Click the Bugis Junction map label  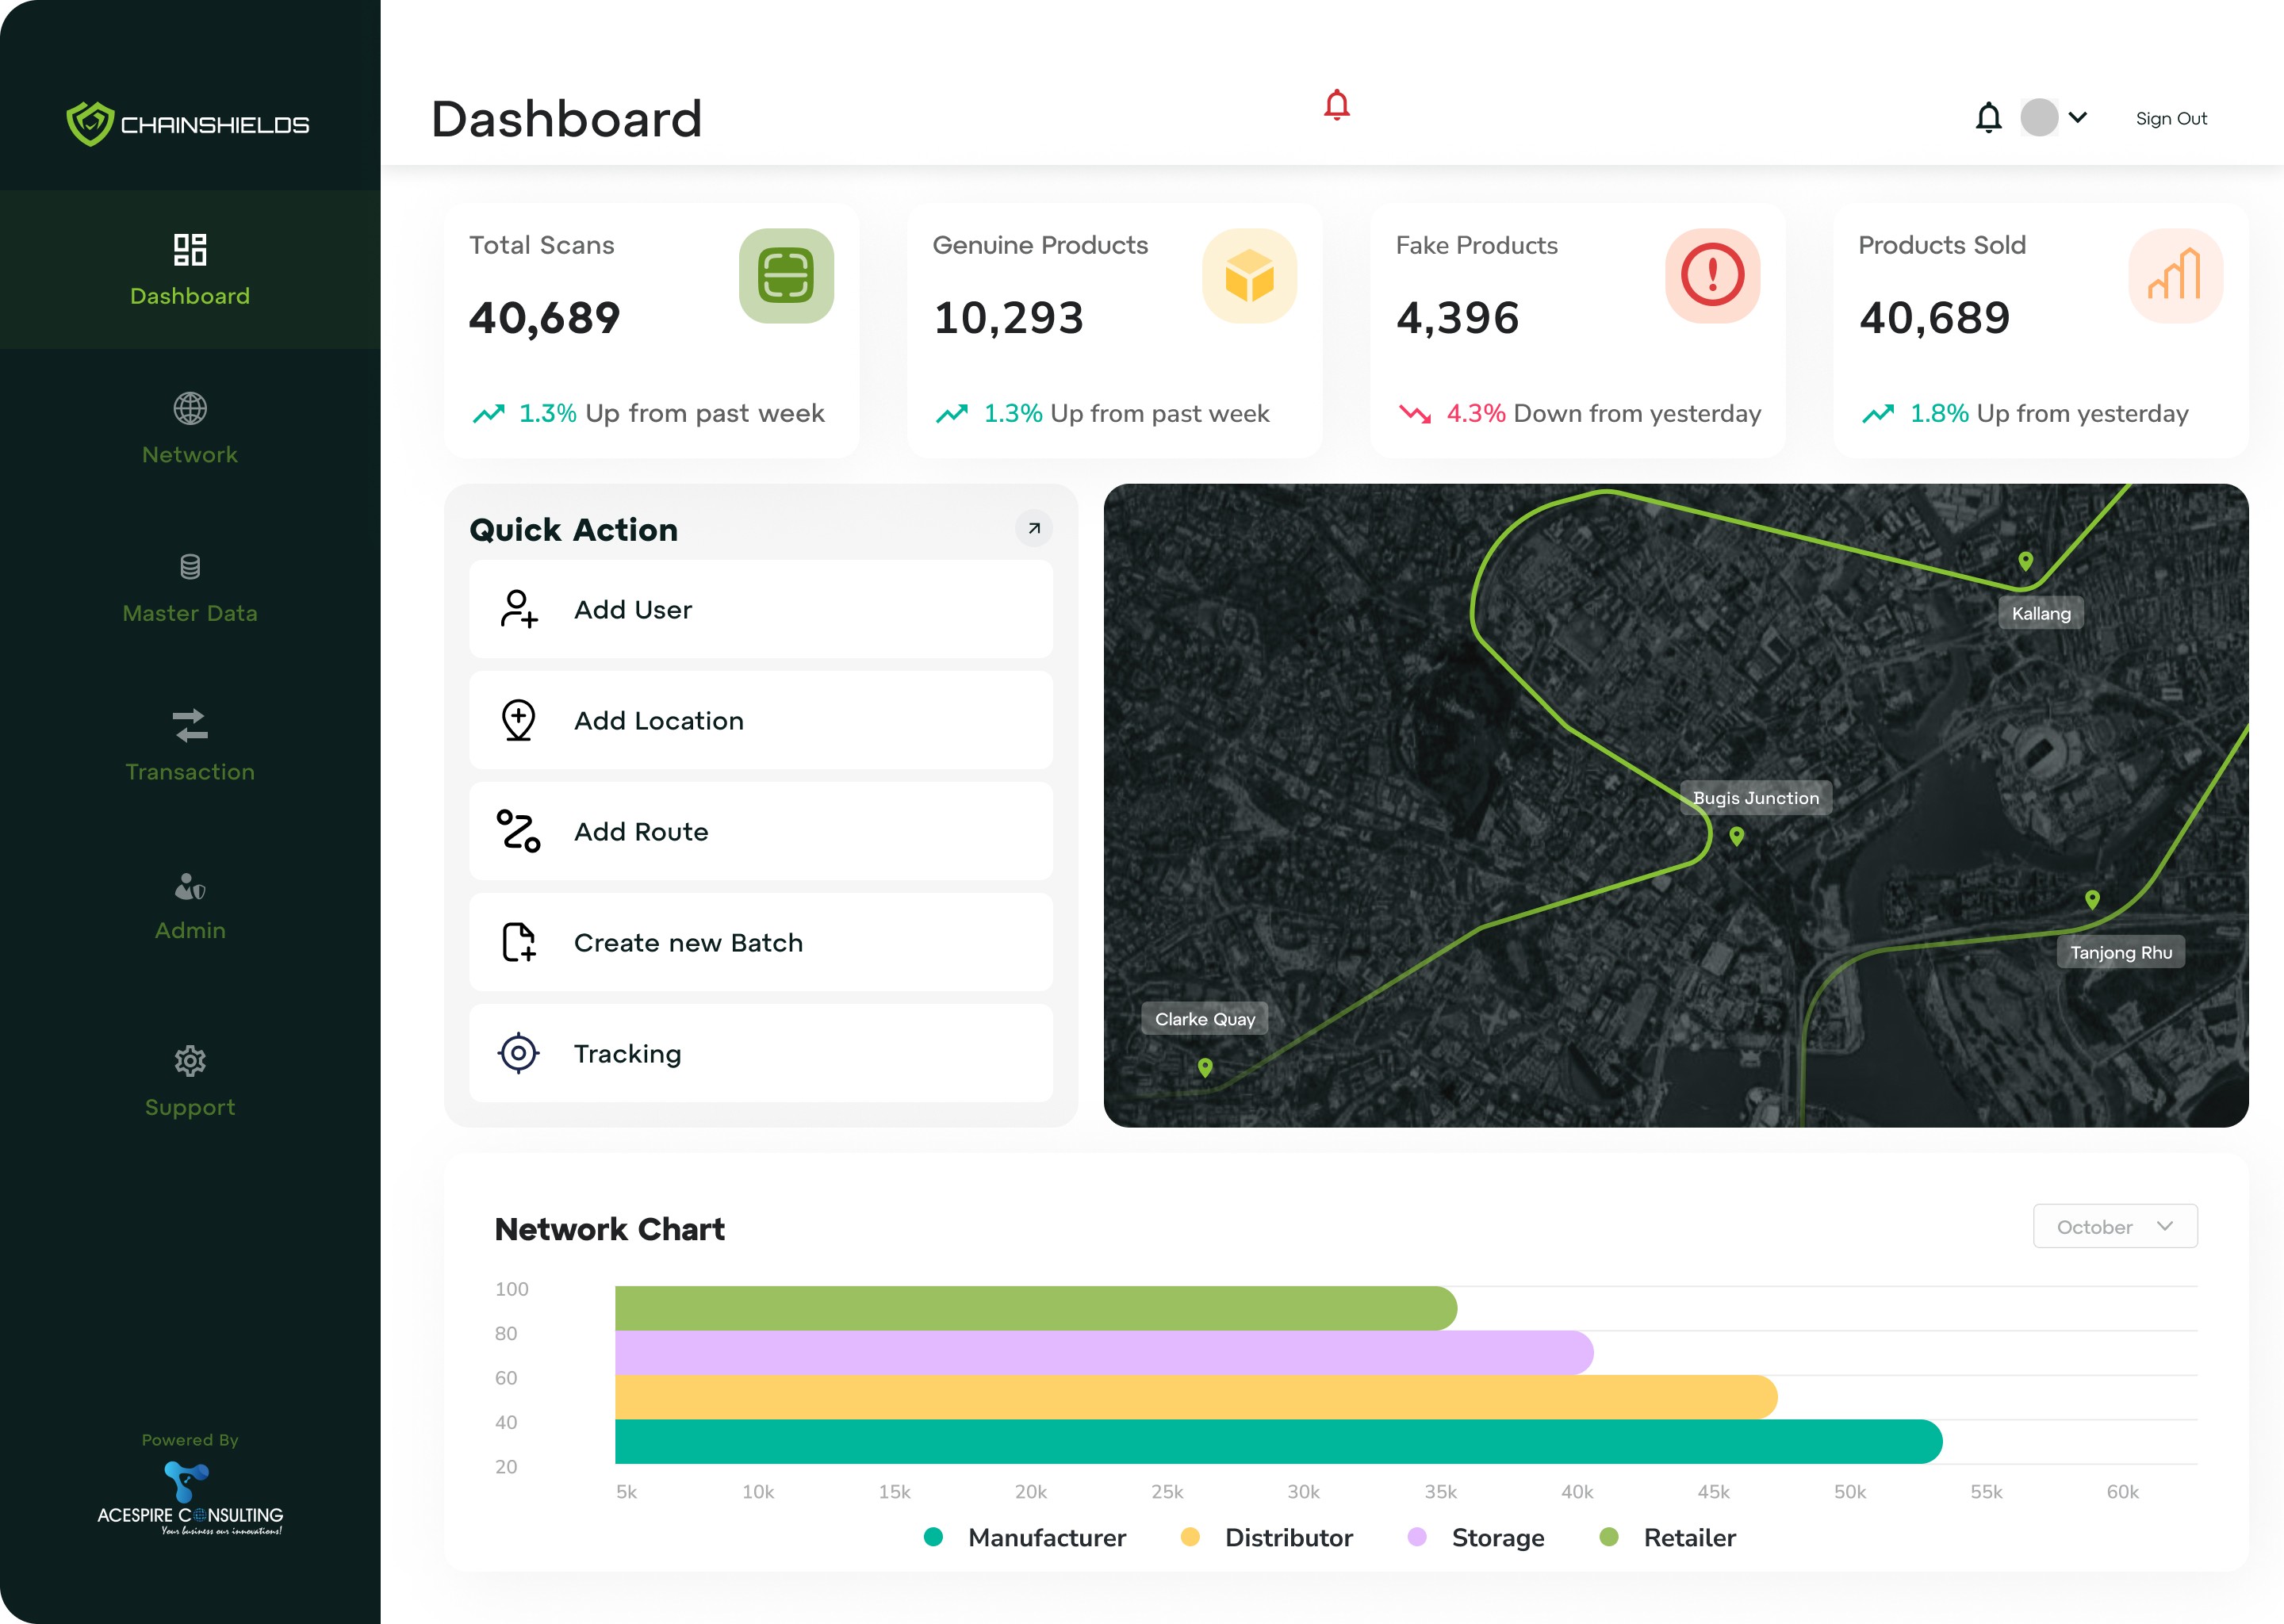tap(1755, 798)
